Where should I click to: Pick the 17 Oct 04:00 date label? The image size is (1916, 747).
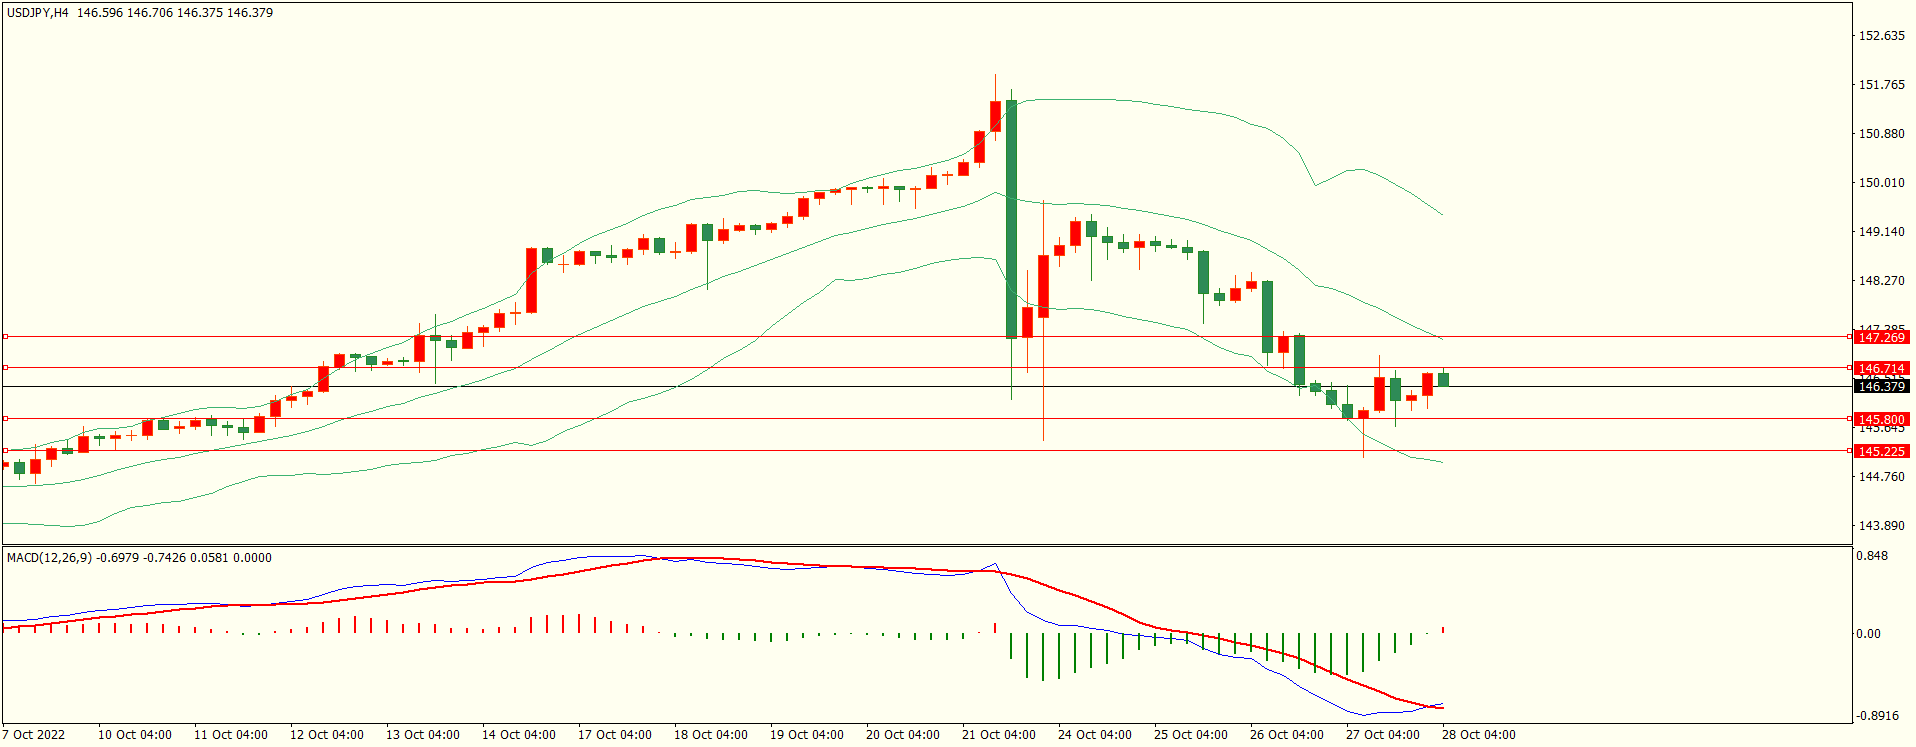tap(614, 735)
